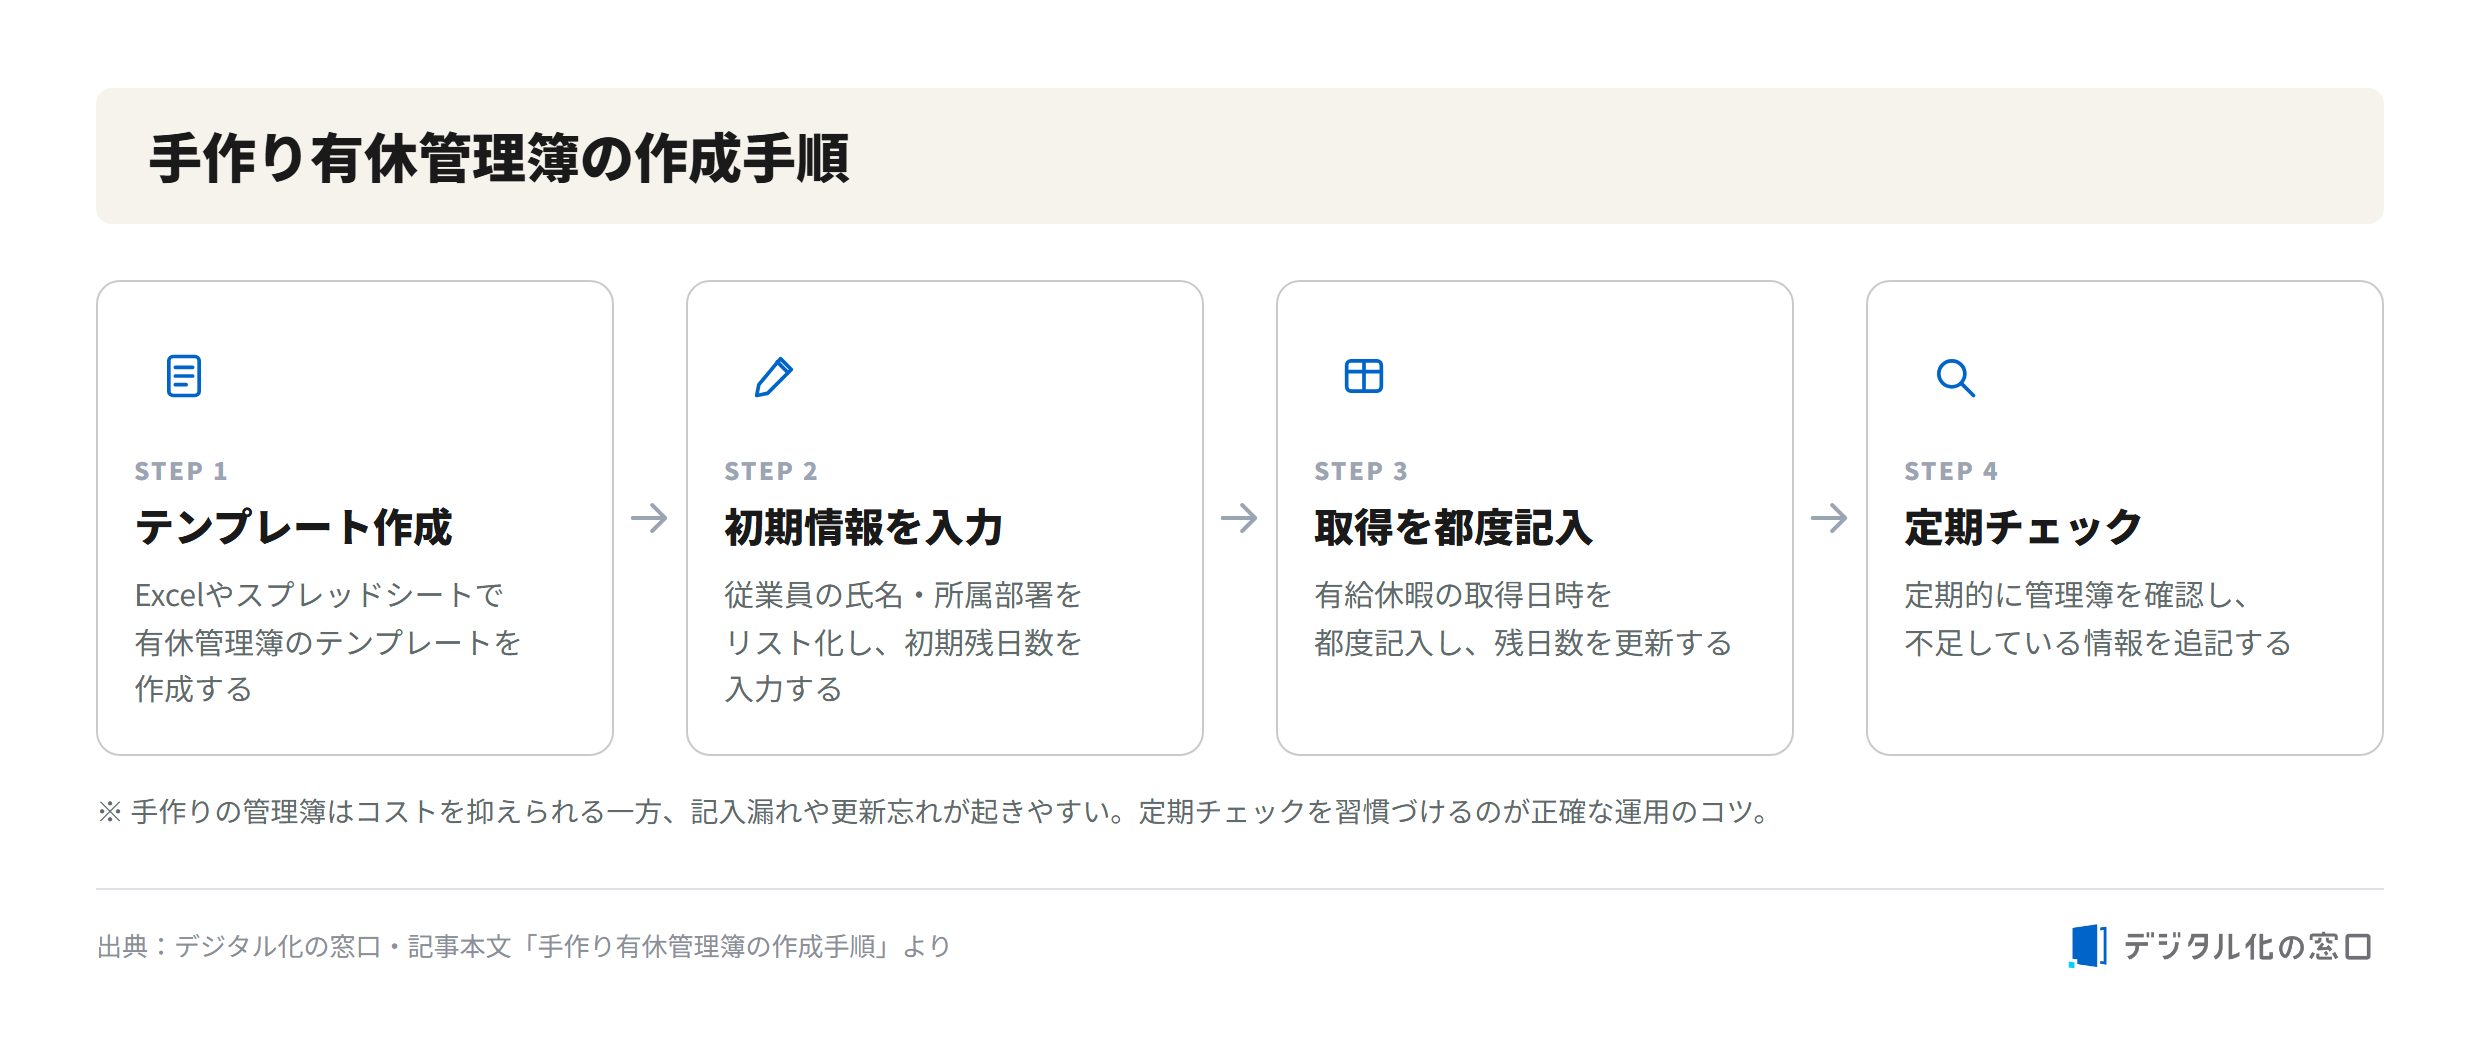Click the STEP 1 label
The height and width of the screenshot is (1062, 2480).
click(x=181, y=471)
